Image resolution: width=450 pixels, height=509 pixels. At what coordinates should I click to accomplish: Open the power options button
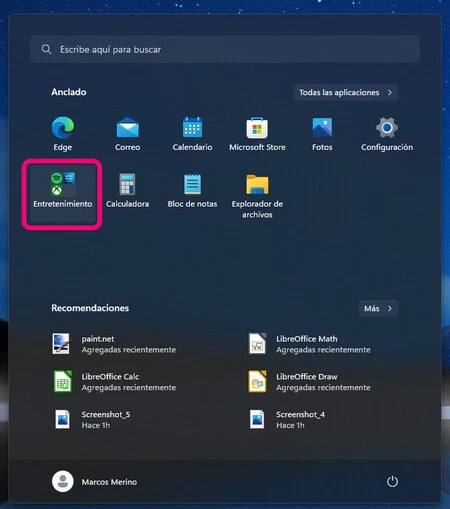coord(392,482)
